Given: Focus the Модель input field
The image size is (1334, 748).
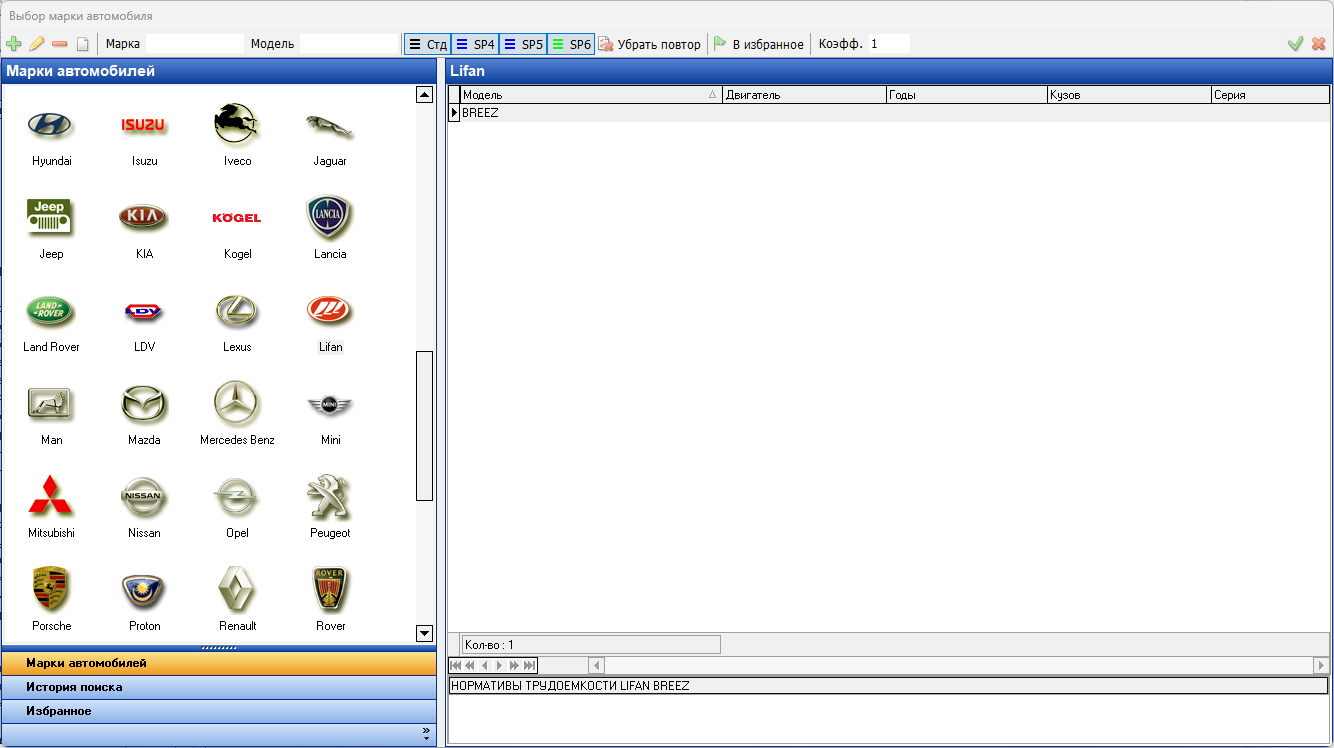Looking at the screenshot, I should pos(349,44).
